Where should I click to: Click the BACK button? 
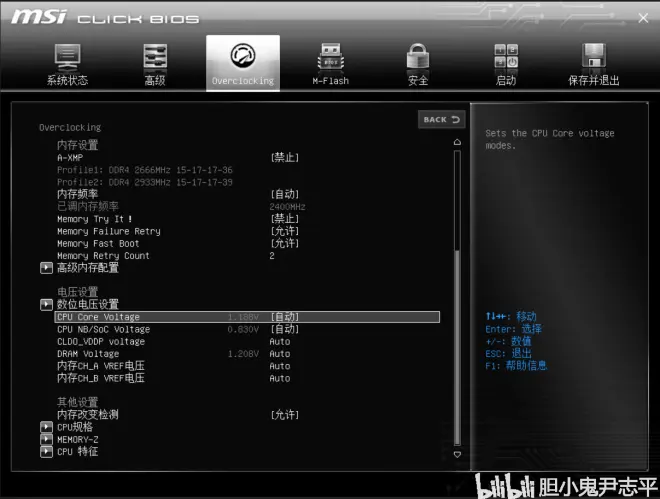tap(442, 119)
